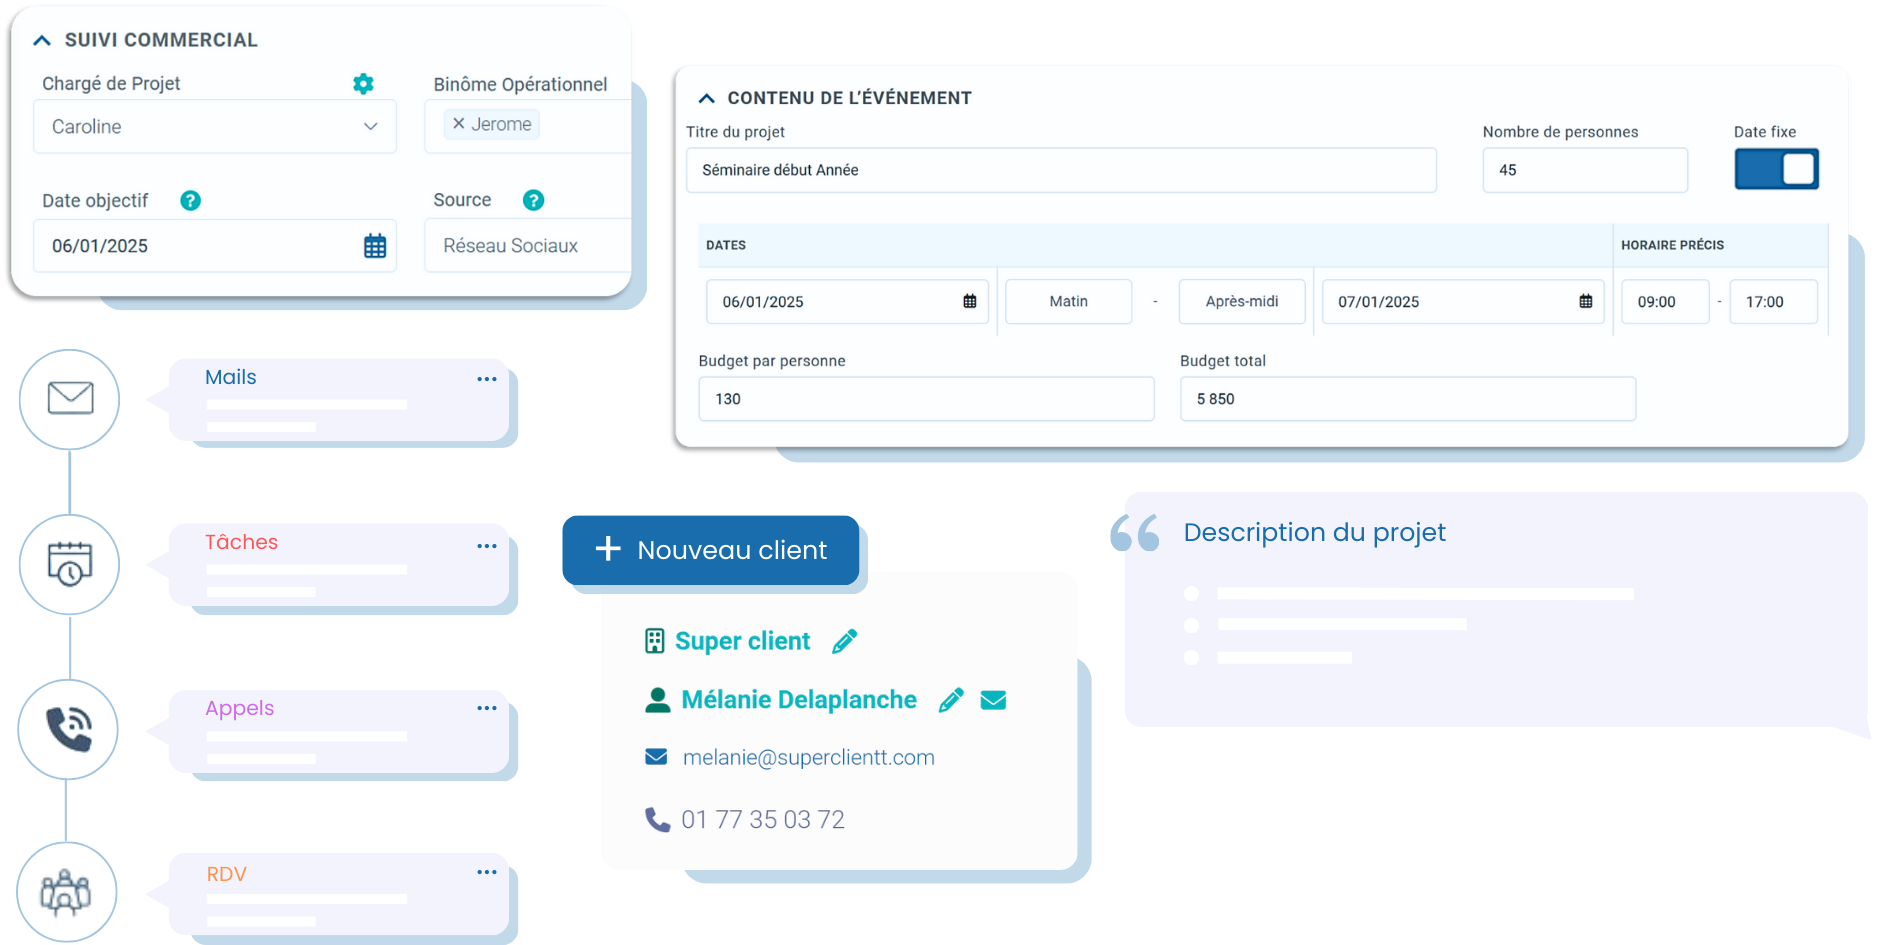Click the Tâches calendar-clock circle icon
Image resolution: width=1891 pixels, height=945 pixels.
70,565
